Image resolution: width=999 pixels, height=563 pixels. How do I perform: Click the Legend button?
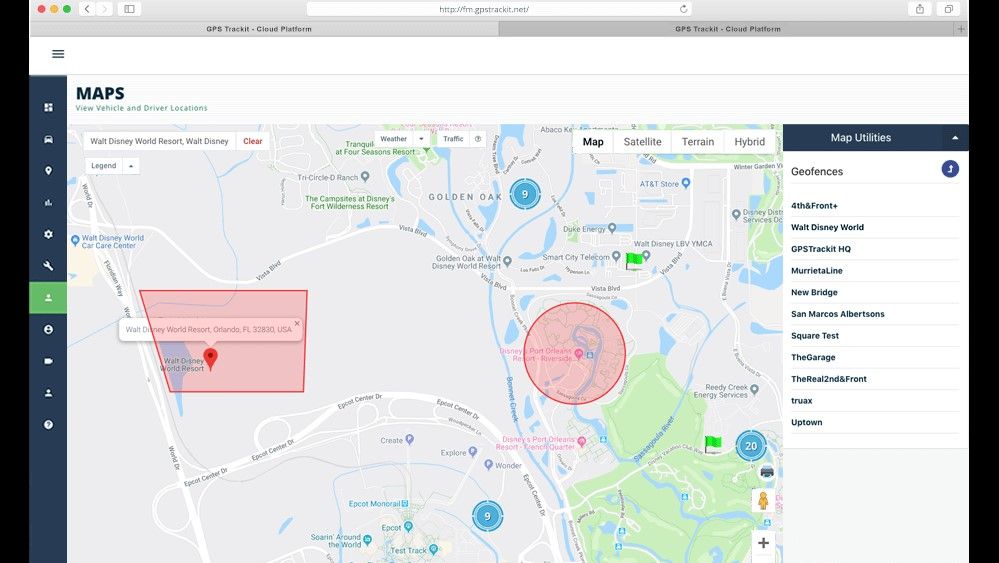104,166
